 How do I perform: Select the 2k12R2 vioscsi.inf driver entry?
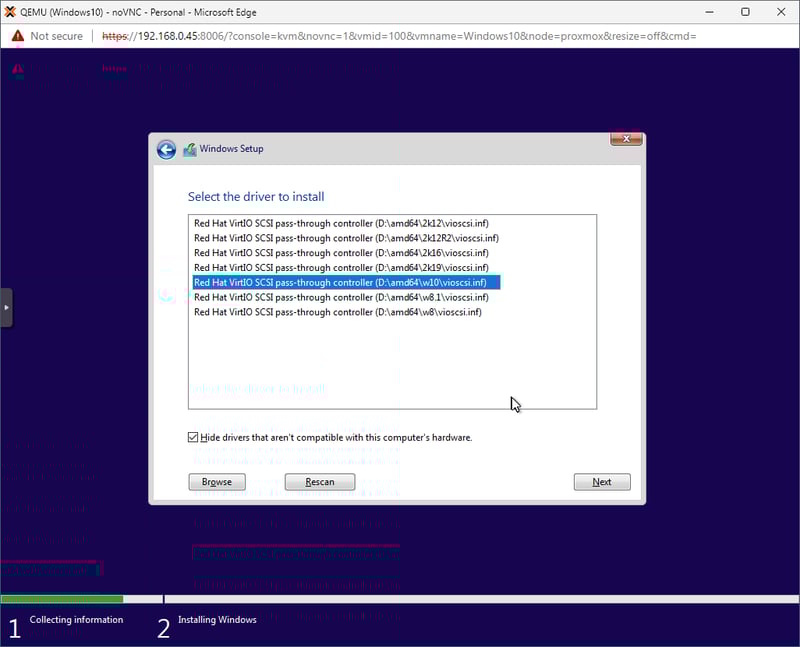point(346,238)
